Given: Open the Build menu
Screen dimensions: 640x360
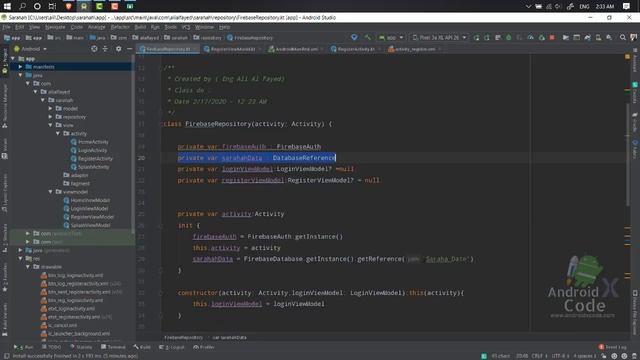Looking at the screenshot, I should click(140, 27).
